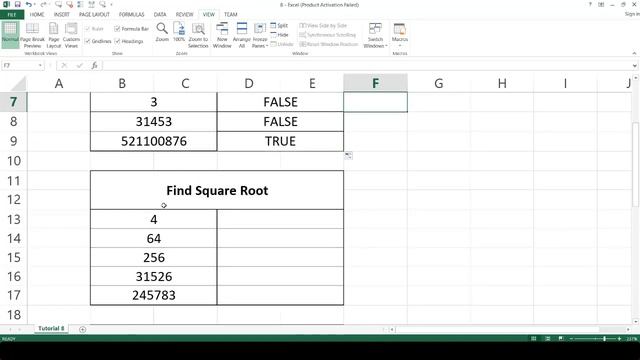Click Synchronous Scrolling
This screenshot has width=640, height=360.
(328, 35)
